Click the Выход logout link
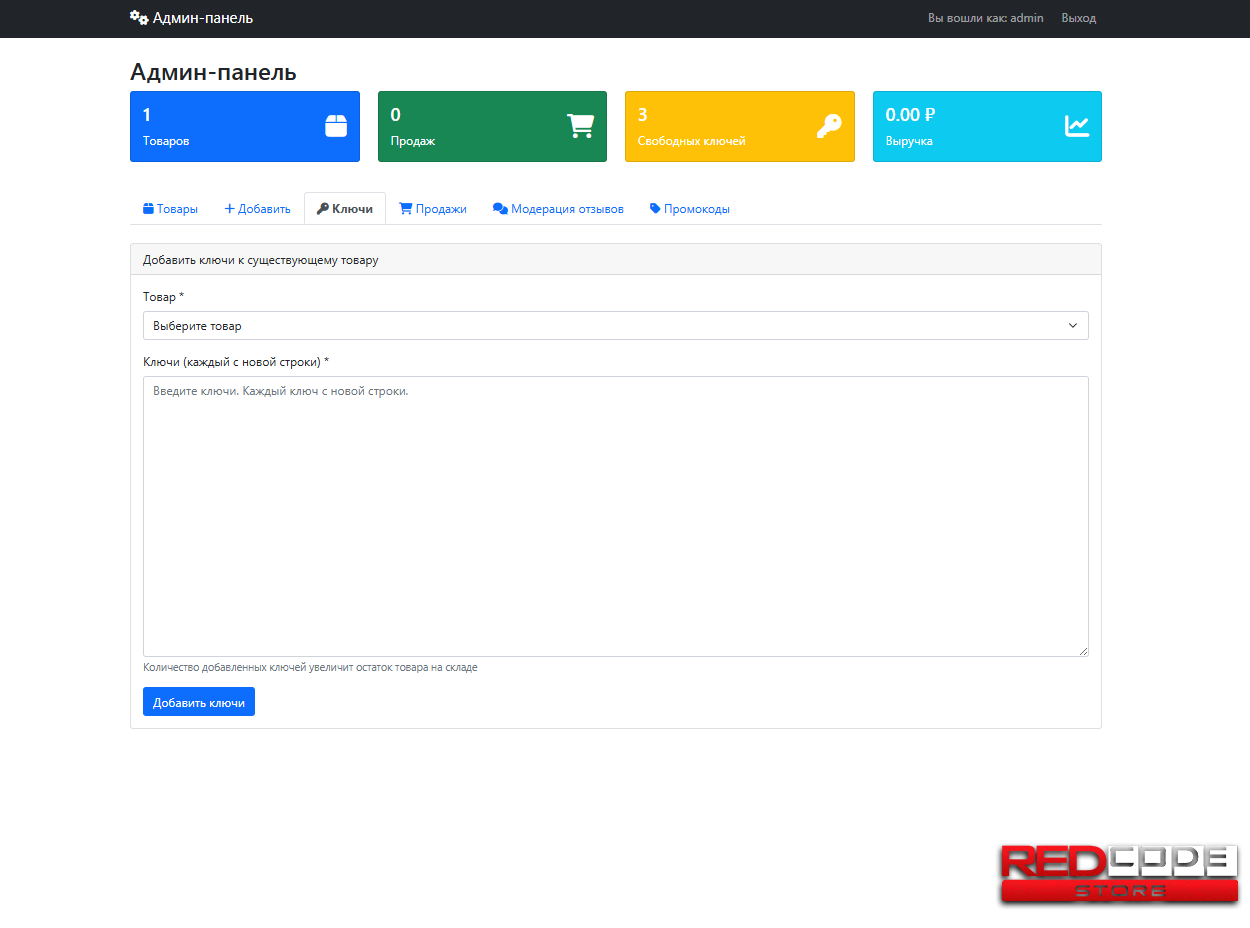1250x928 pixels. pyautogui.click(x=1078, y=18)
